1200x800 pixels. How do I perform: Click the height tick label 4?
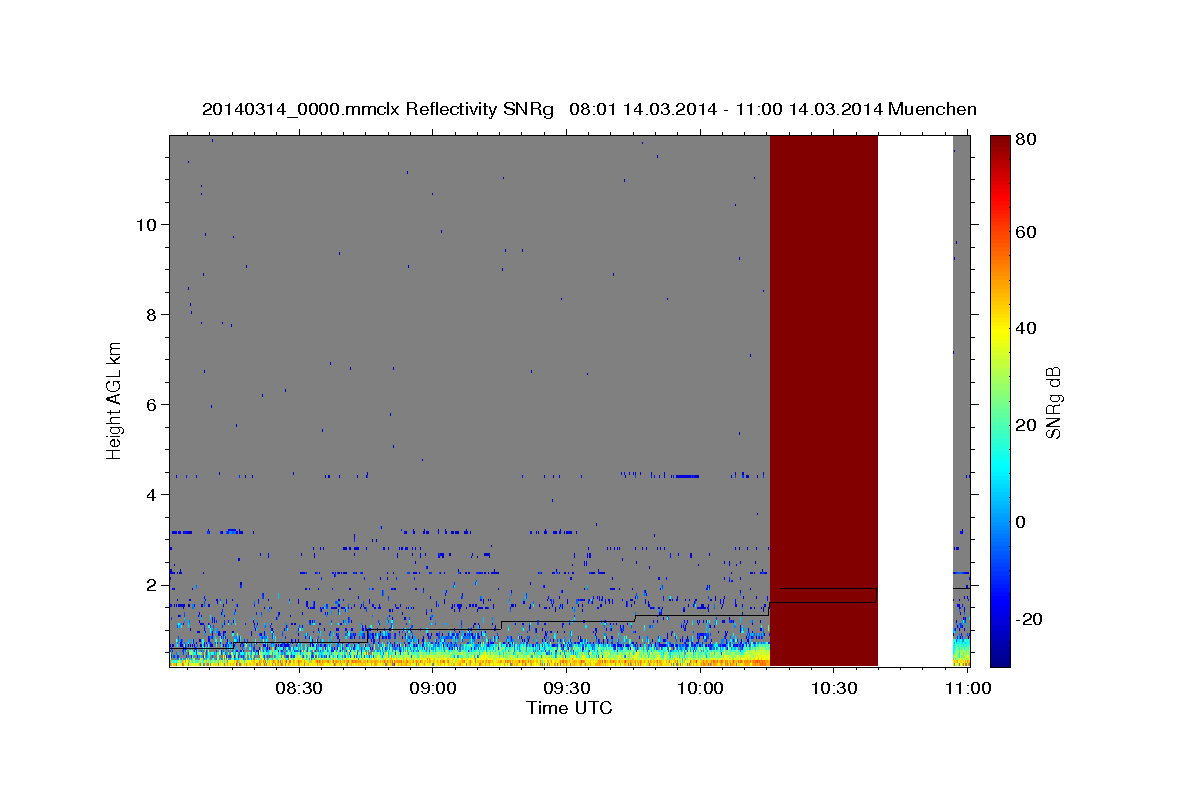pos(152,494)
